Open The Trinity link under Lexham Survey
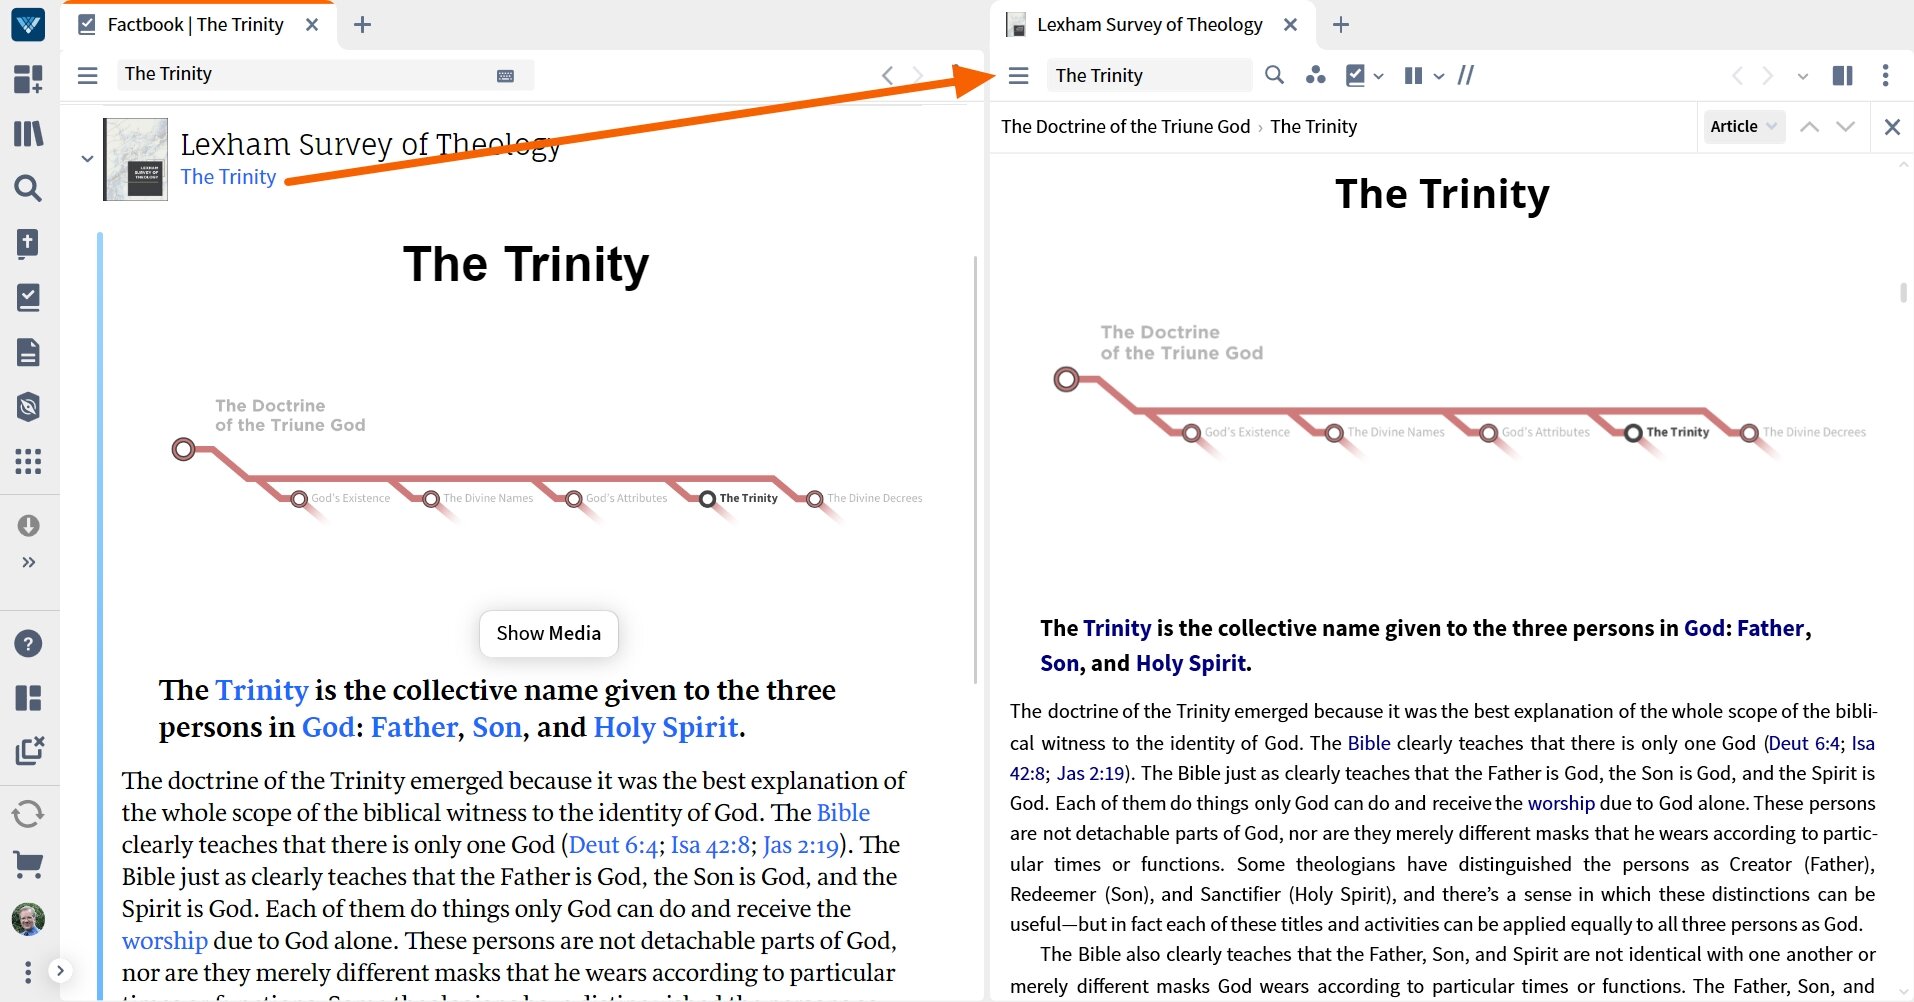The height and width of the screenshot is (1002, 1914). coord(228,177)
